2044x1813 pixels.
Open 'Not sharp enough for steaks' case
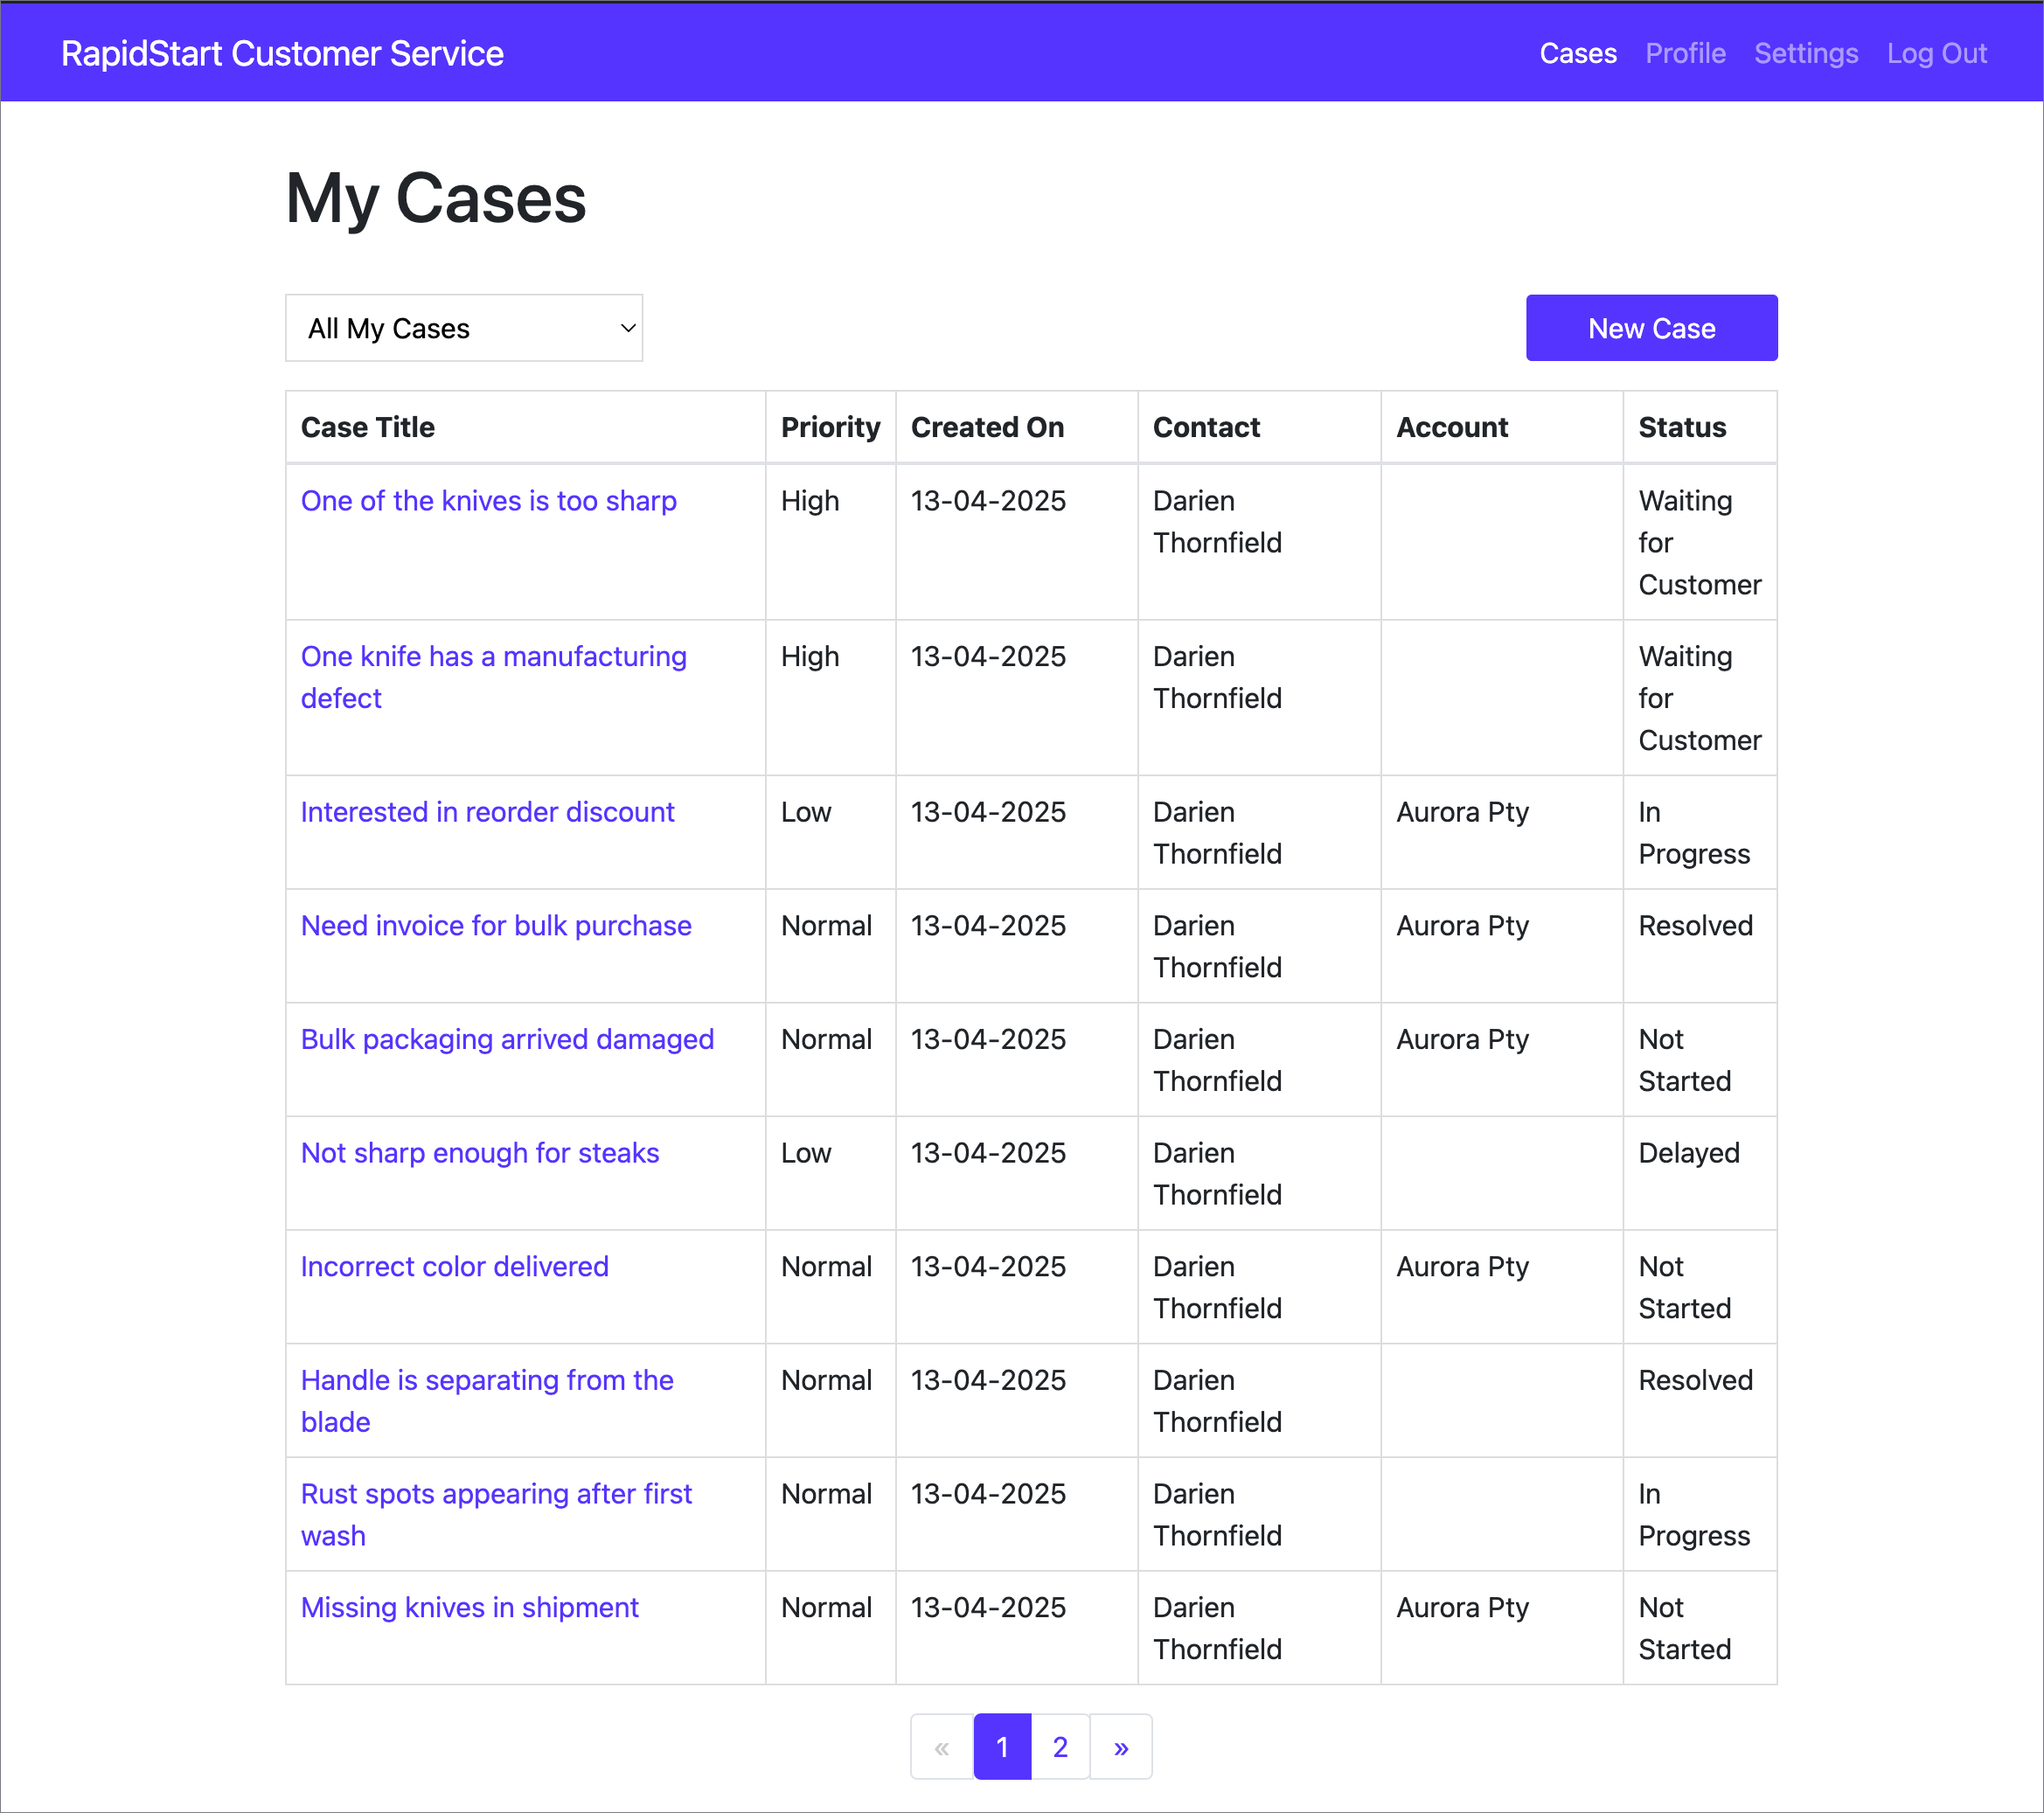[x=480, y=1153]
